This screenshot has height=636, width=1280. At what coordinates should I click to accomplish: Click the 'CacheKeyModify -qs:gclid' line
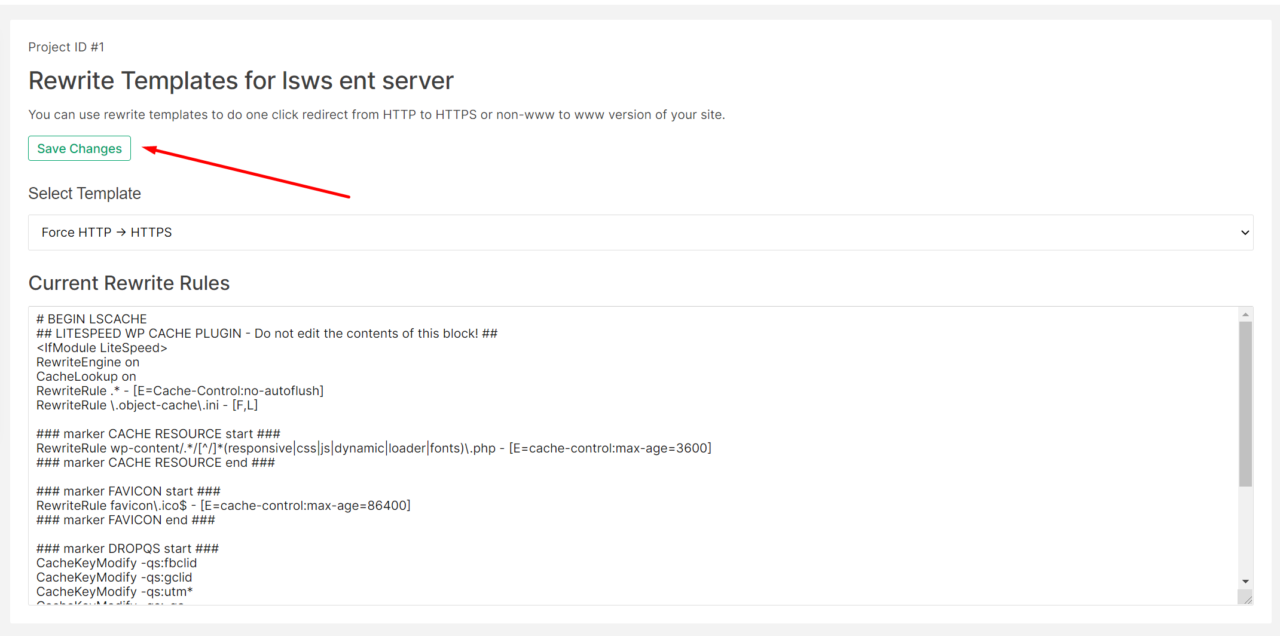tap(114, 577)
